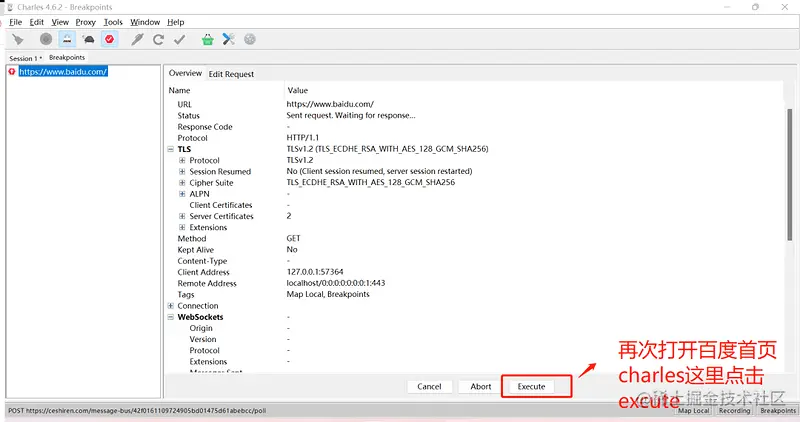
Task: Click the POST ceshiren.com status bar text
Action: [x=137, y=410]
